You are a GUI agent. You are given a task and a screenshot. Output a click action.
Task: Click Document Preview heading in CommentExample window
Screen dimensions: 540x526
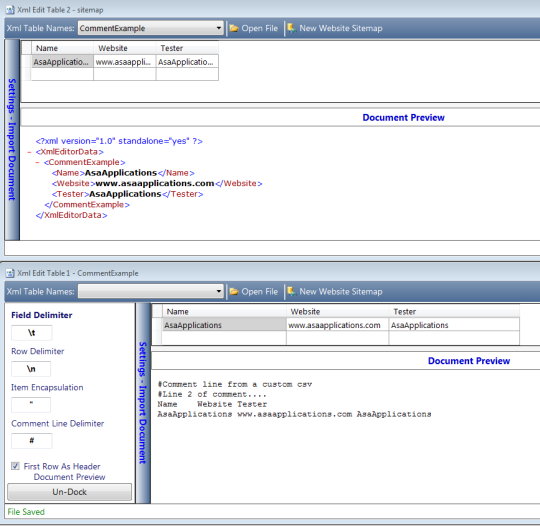[469, 361]
